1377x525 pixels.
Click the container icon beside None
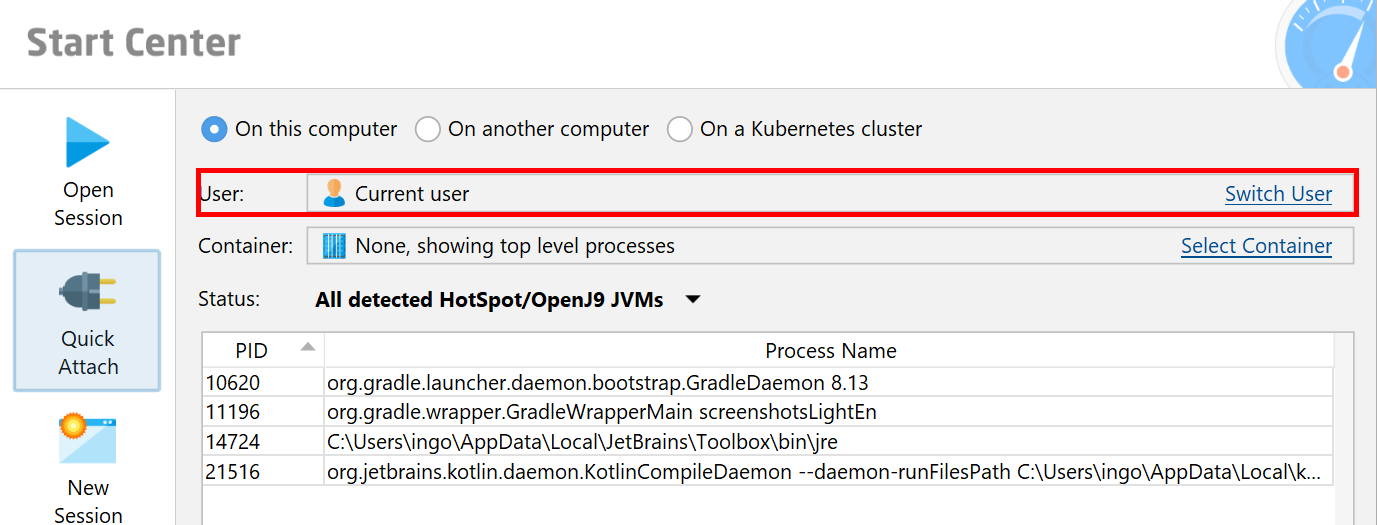coord(334,246)
